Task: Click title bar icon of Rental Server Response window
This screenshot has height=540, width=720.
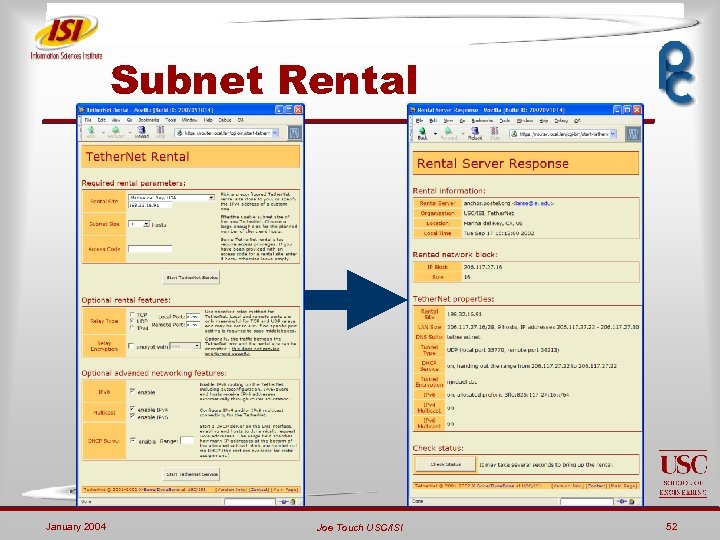Action: pos(412,110)
